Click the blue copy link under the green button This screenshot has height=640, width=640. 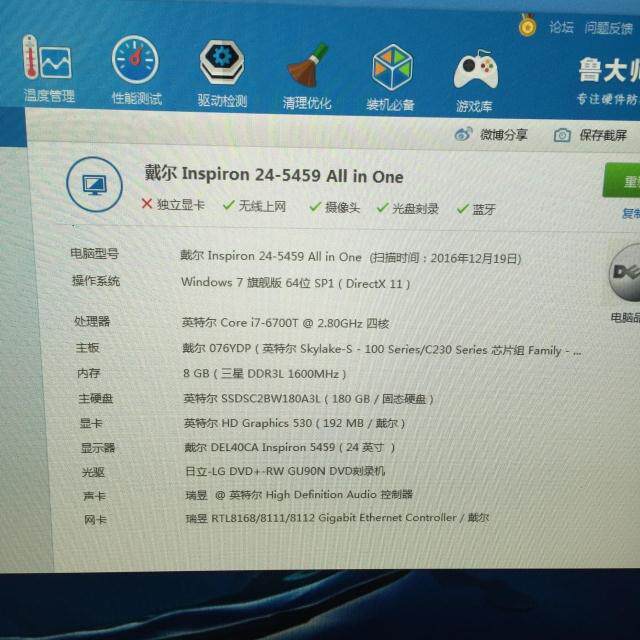(x=631, y=213)
